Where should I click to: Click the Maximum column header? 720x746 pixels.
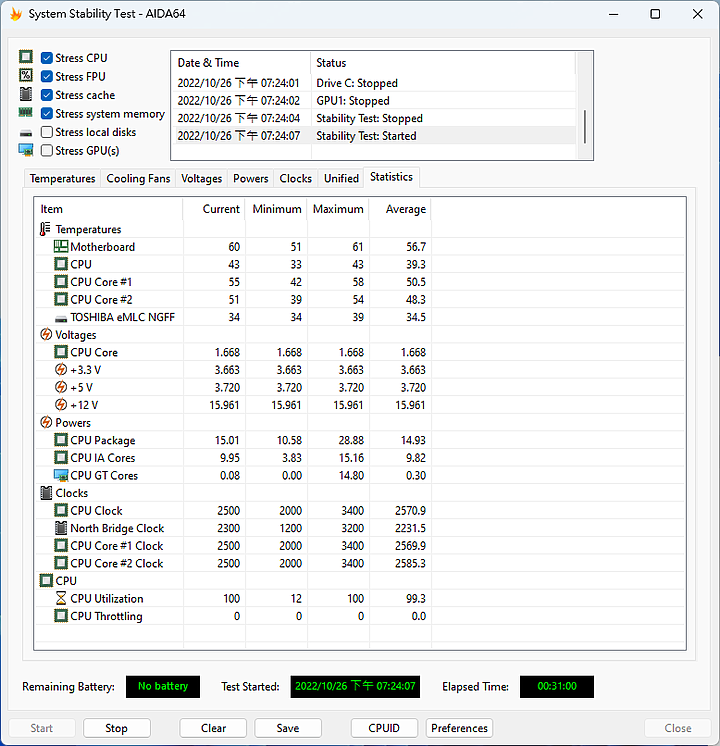338,209
